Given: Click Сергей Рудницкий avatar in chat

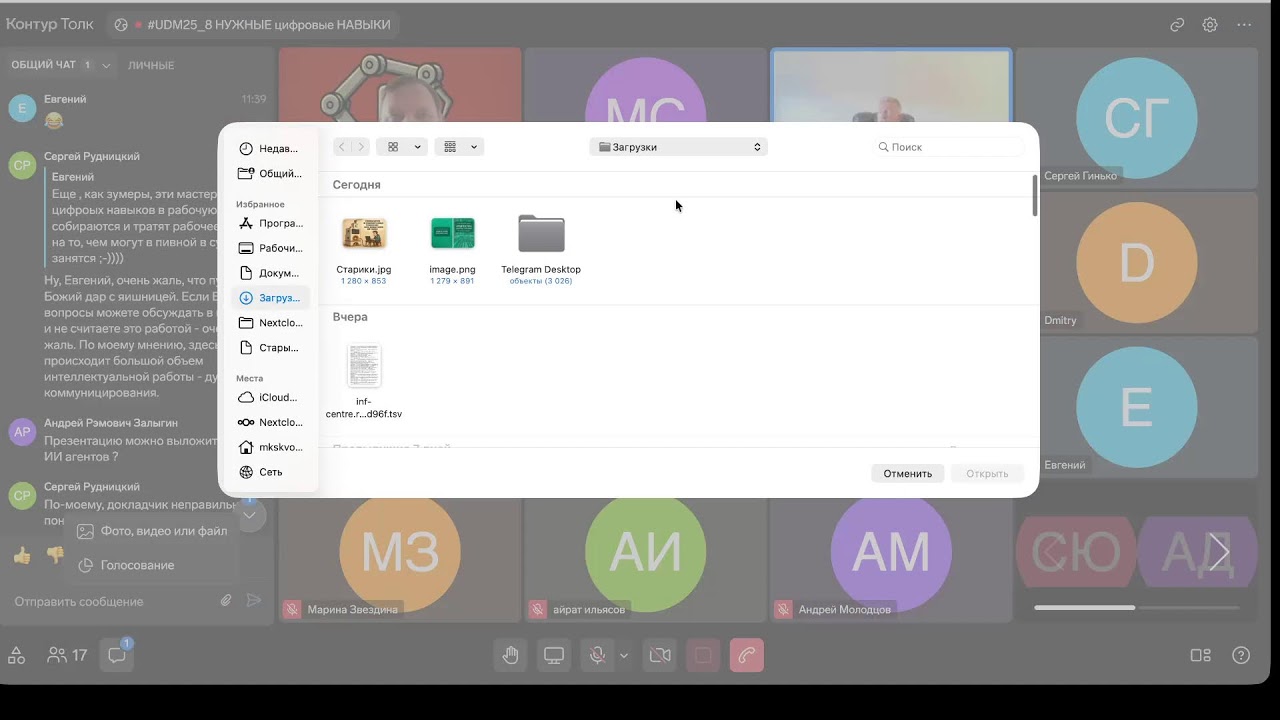Looking at the screenshot, I should point(22,165).
